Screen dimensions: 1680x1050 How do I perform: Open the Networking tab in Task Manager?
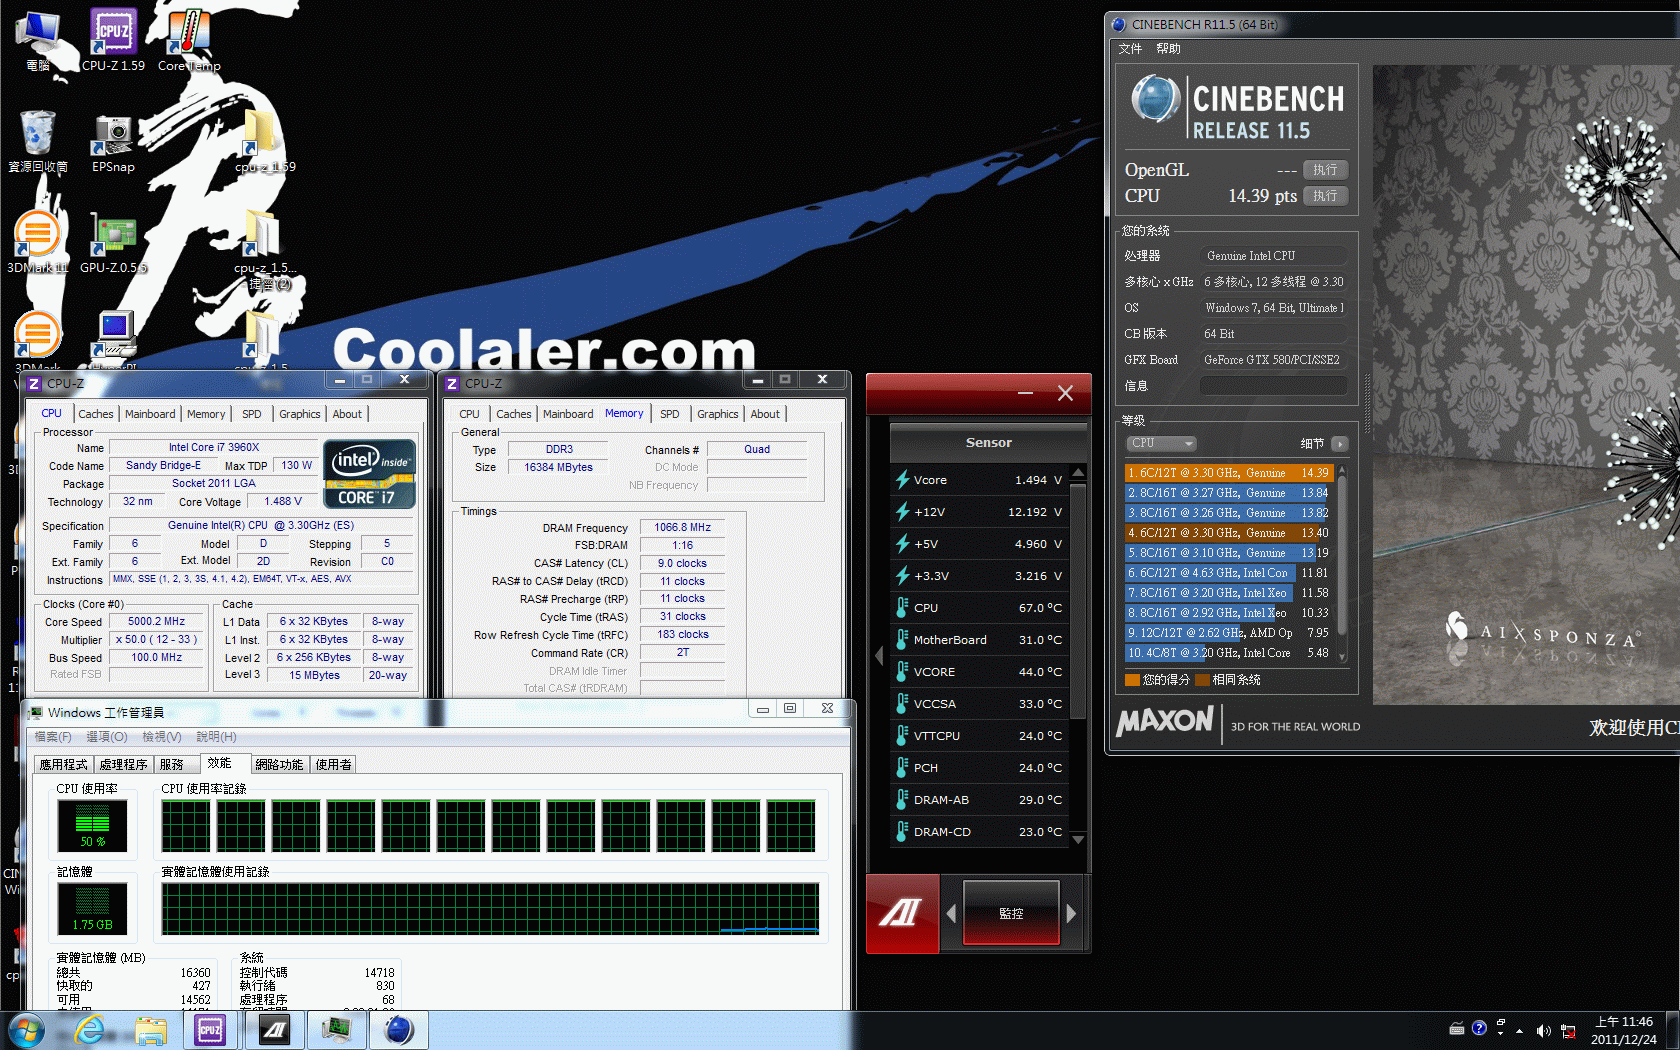click(279, 764)
